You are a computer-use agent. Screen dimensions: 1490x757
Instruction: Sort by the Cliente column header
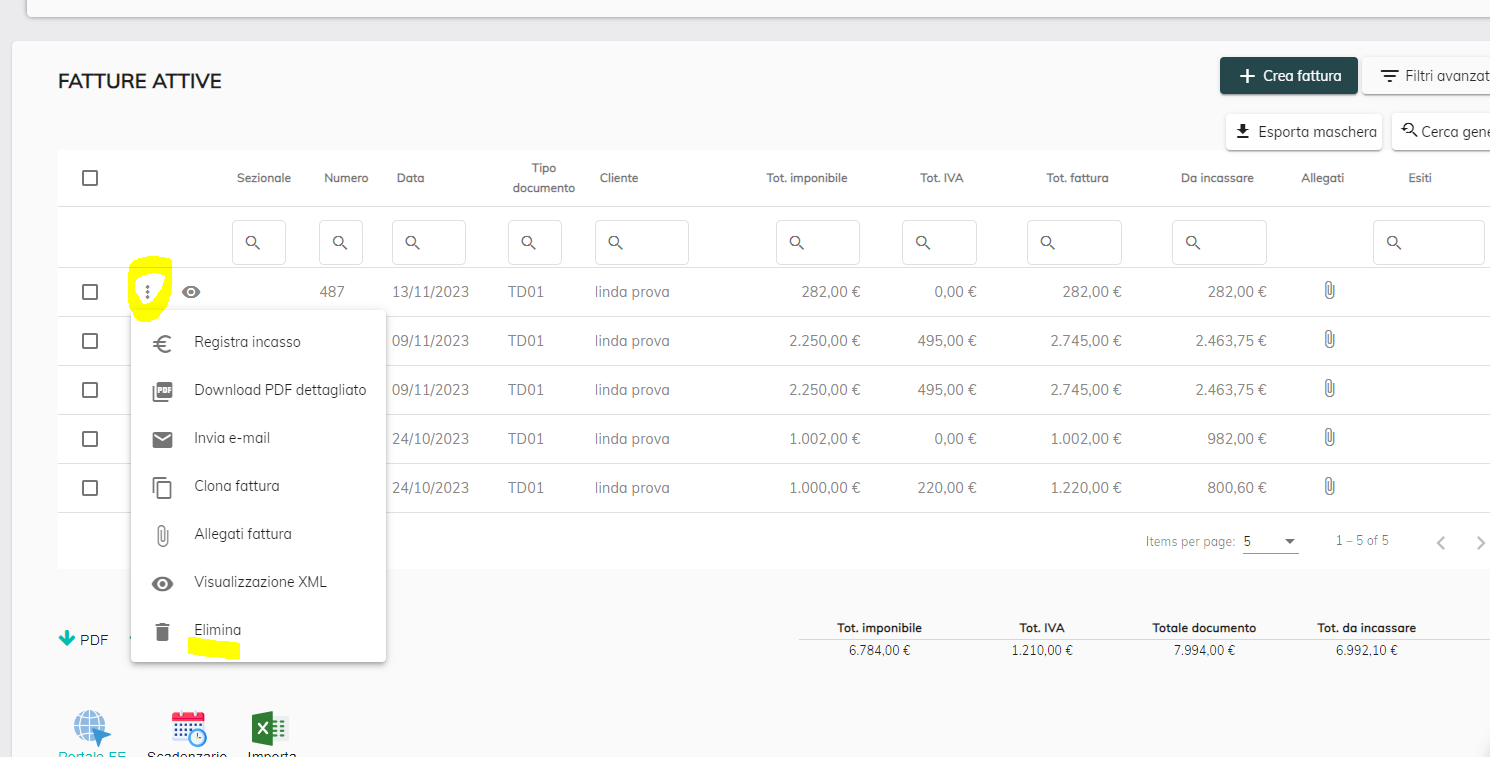(x=619, y=178)
